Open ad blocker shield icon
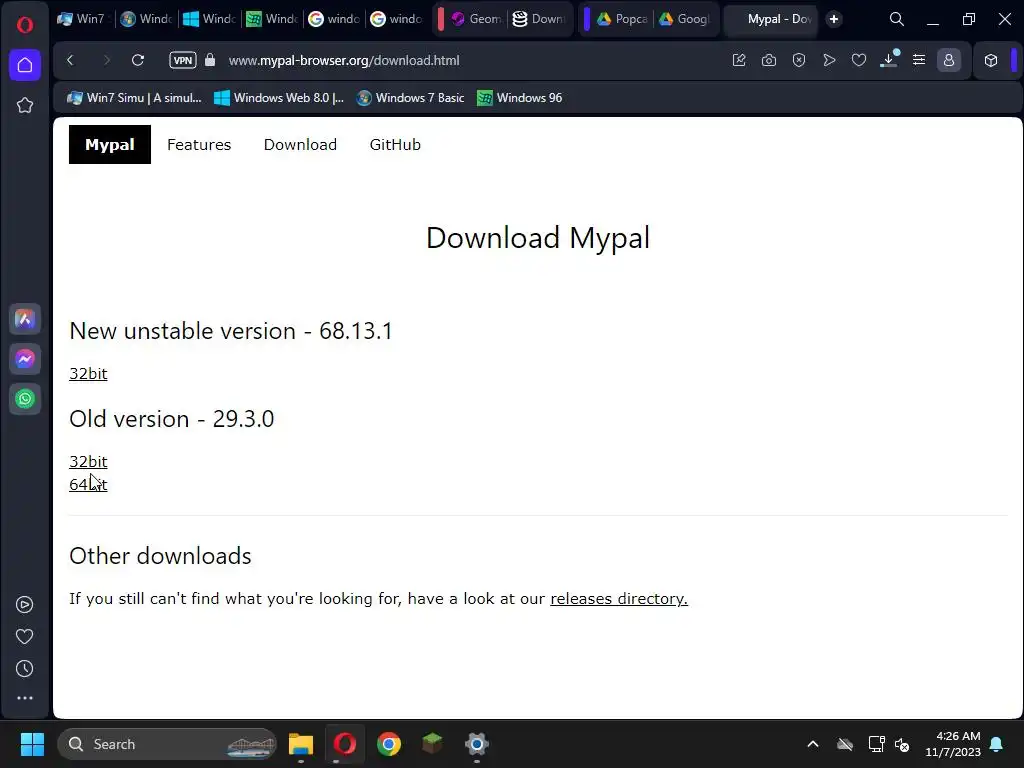This screenshot has width=1024, height=768. click(x=799, y=60)
